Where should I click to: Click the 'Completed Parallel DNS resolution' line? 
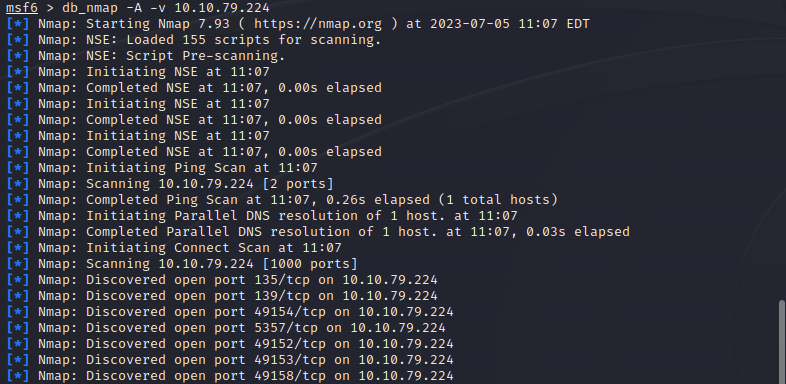318,232
